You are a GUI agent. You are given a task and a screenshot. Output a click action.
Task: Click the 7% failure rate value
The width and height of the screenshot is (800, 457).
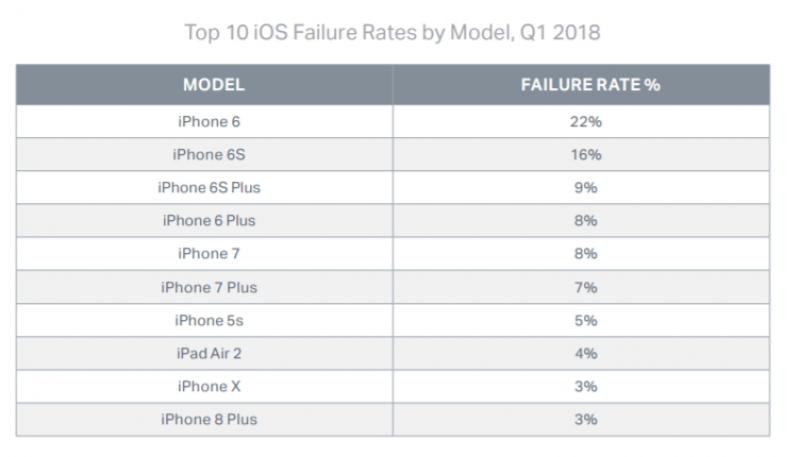point(587,288)
